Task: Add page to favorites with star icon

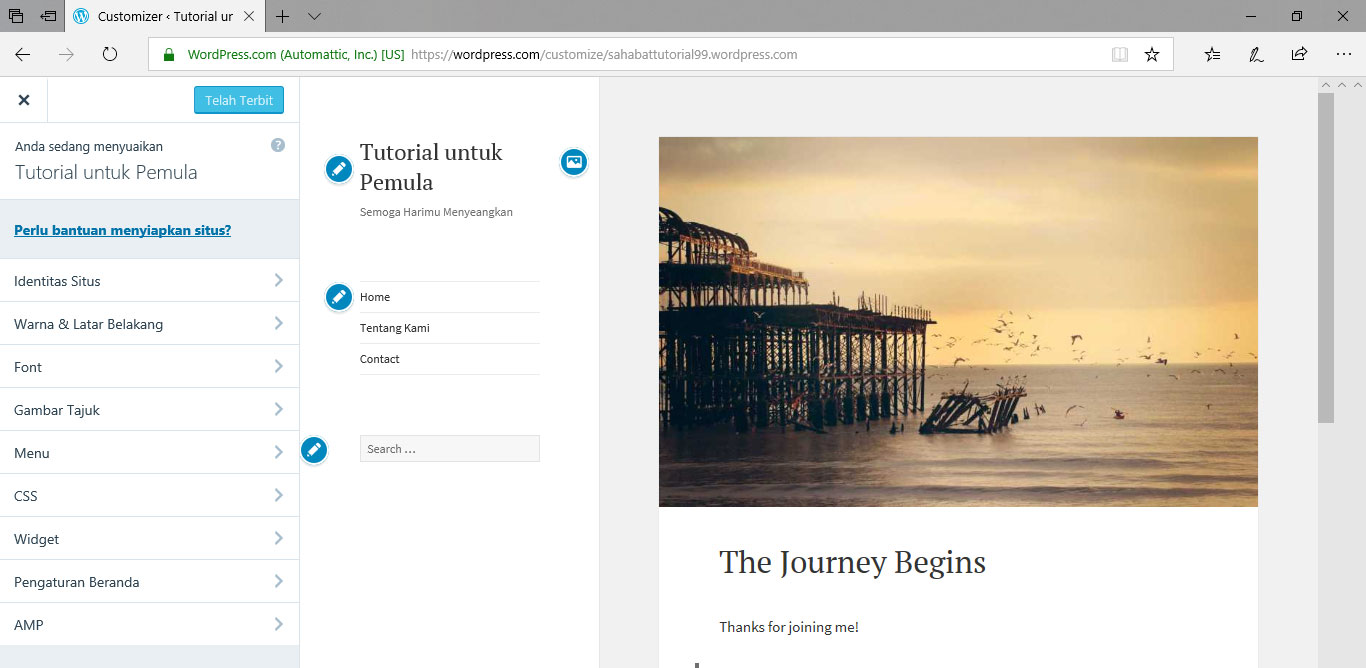Action: [1152, 55]
